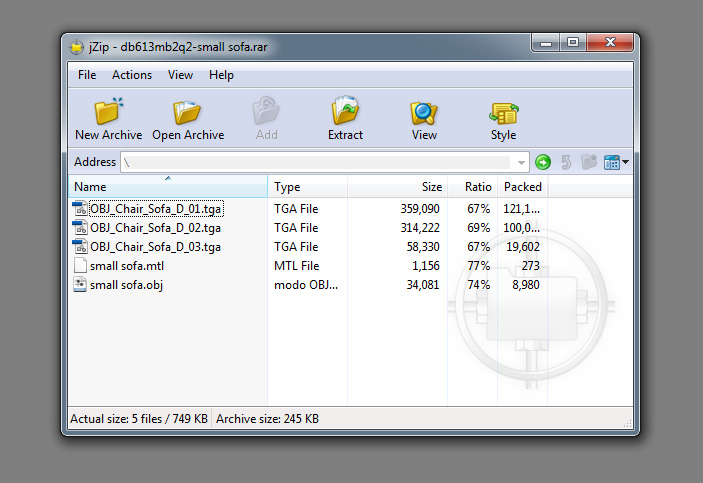Select file OBJ_Chair_Sofa_D_03.tga
Image resolution: width=703 pixels, height=483 pixels.
pyautogui.click(x=156, y=247)
